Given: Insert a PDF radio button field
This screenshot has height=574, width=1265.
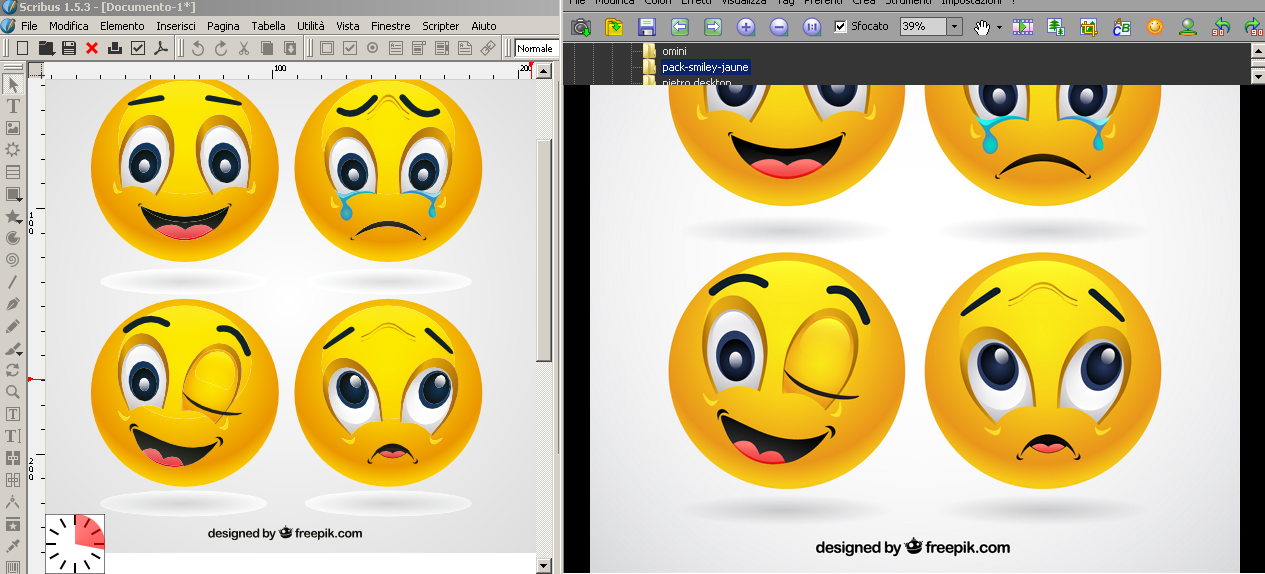Looking at the screenshot, I should tap(373, 47).
